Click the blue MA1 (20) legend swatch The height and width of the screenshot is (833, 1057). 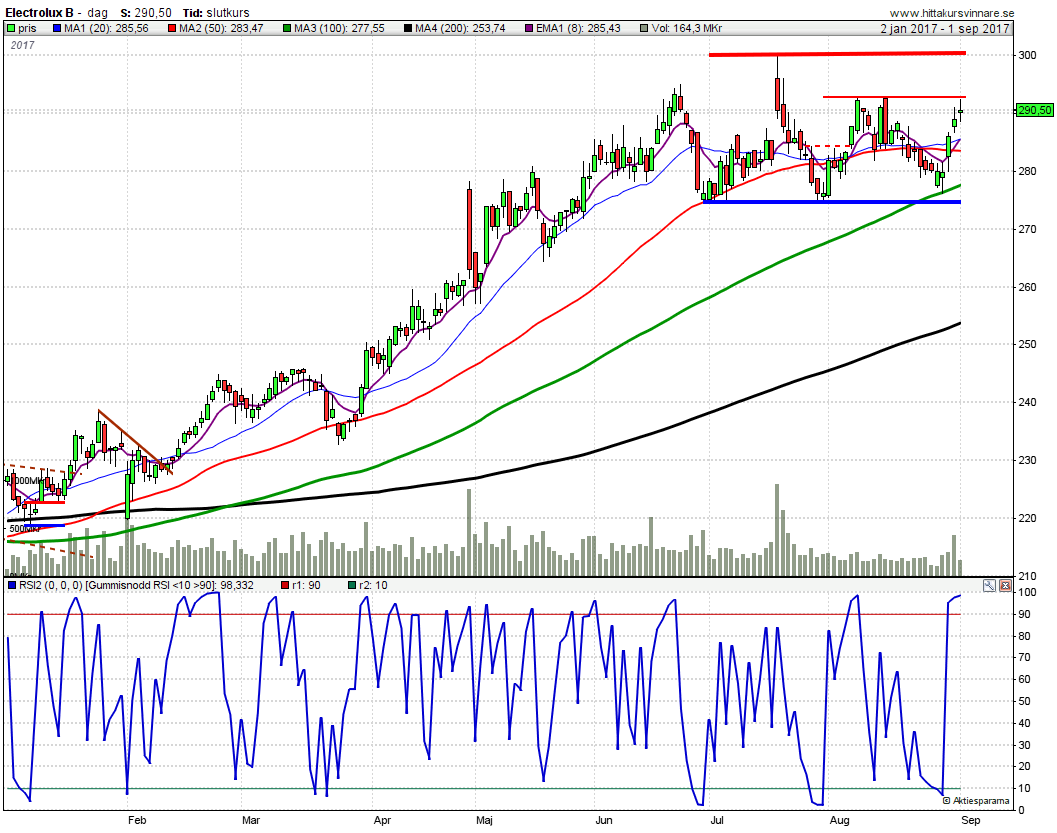click(x=57, y=28)
